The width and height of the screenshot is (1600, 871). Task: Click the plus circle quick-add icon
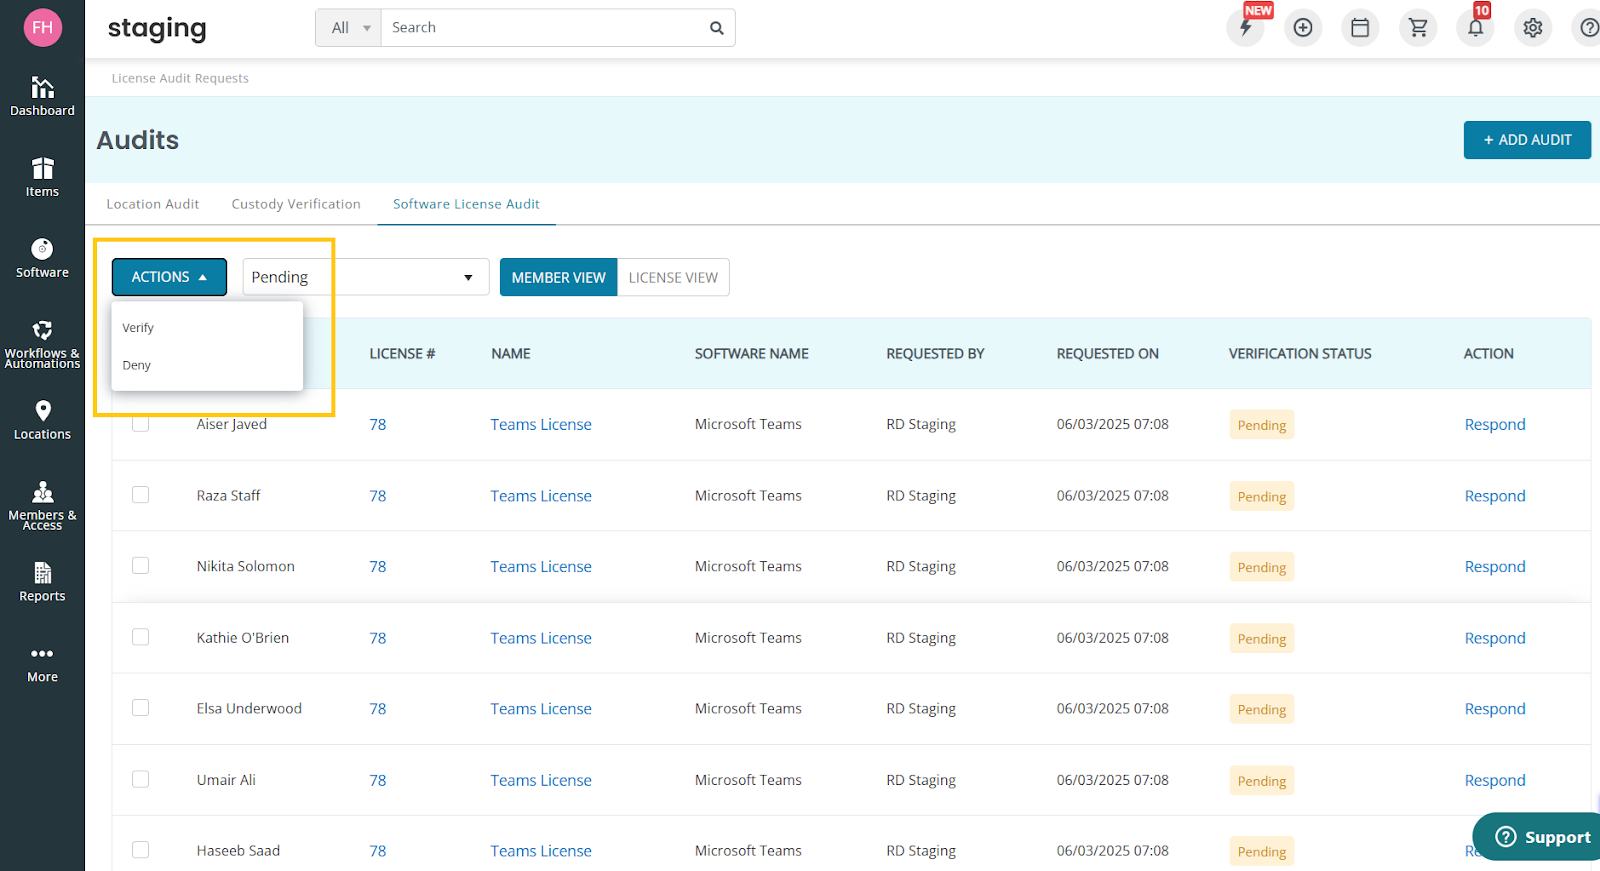click(1303, 28)
